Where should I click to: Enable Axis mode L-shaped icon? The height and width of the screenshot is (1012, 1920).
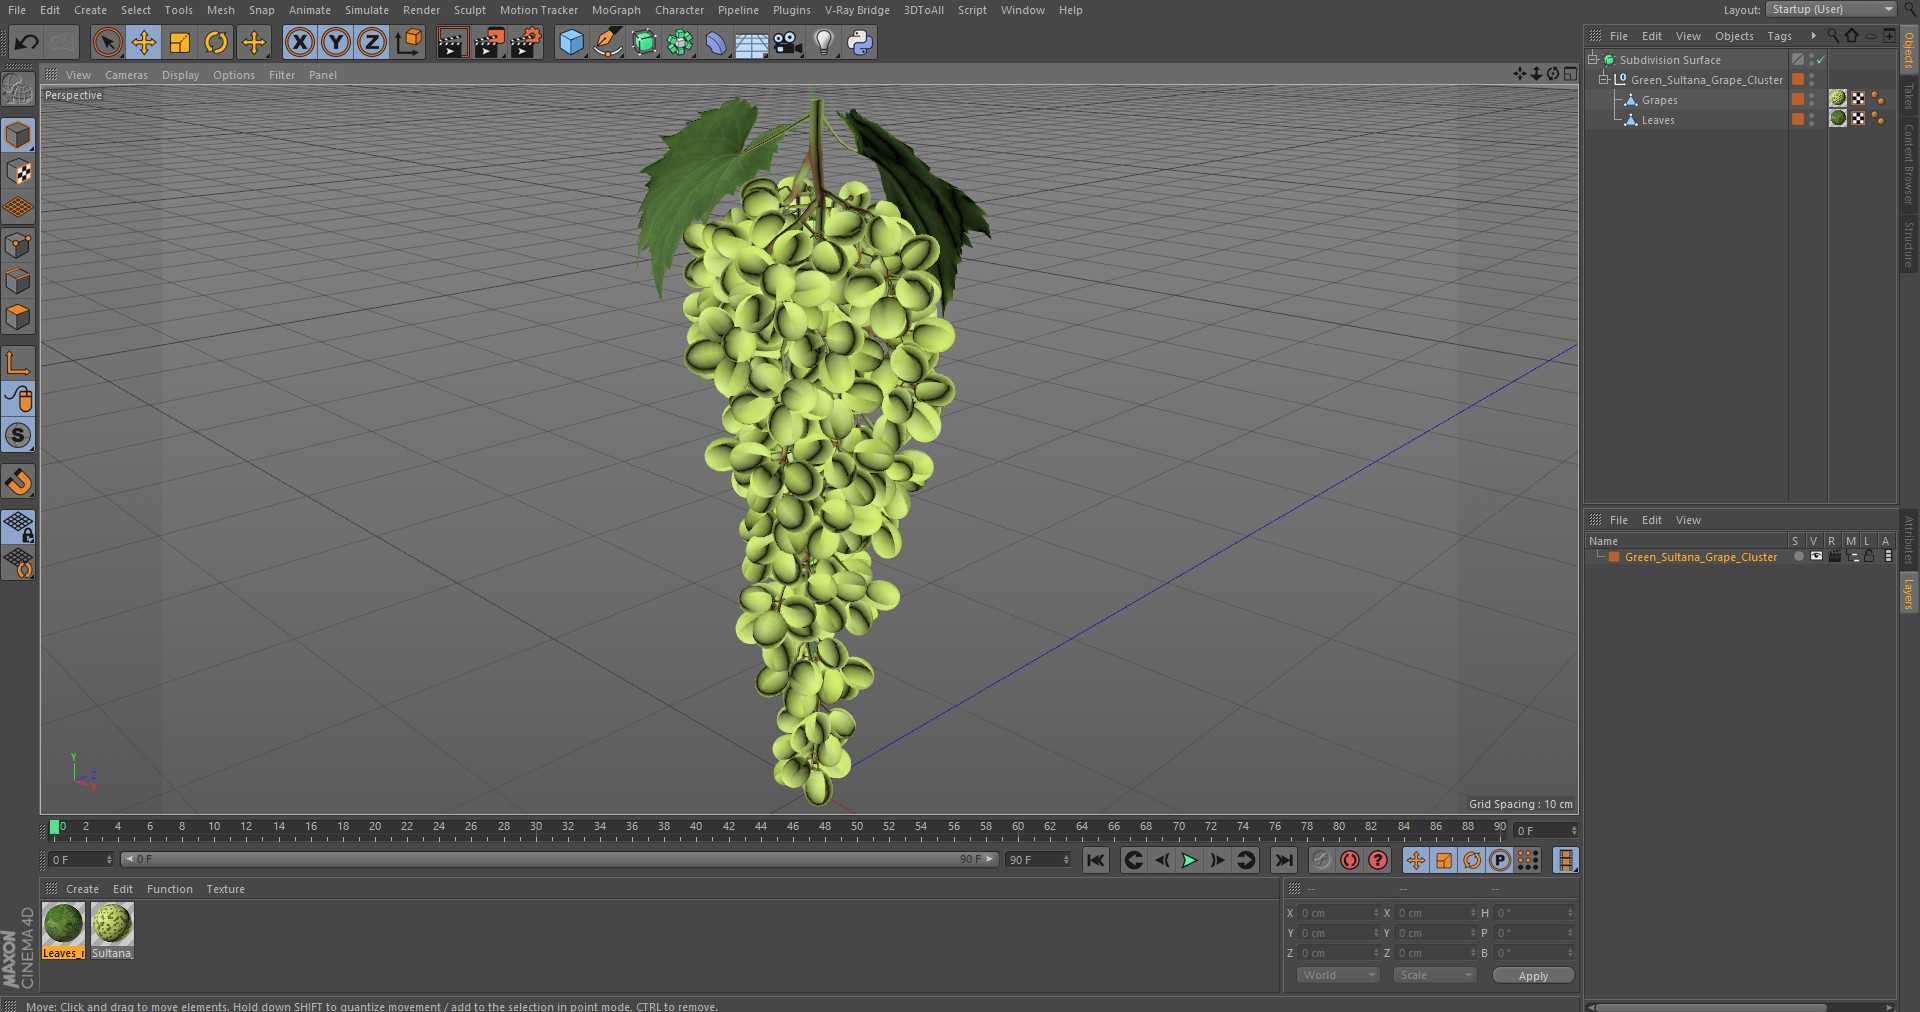(x=18, y=362)
